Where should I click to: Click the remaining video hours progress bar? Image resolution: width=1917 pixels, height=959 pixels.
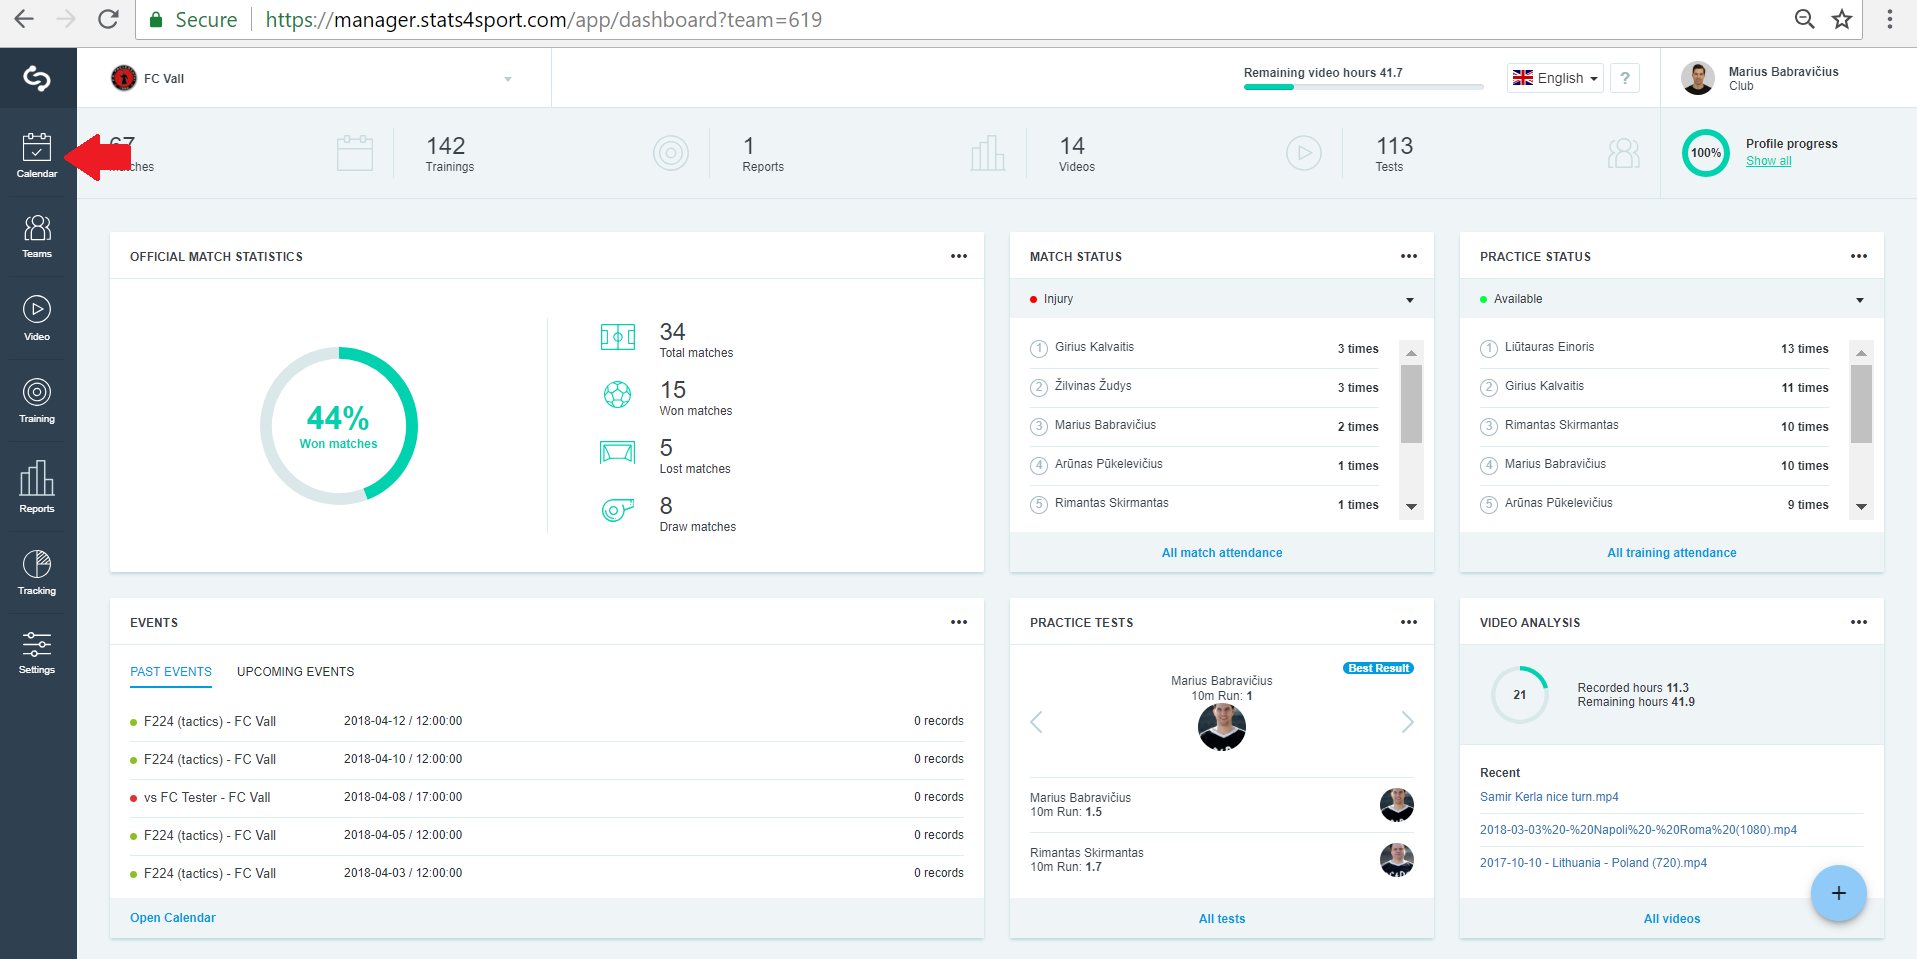pos(1363,87)
